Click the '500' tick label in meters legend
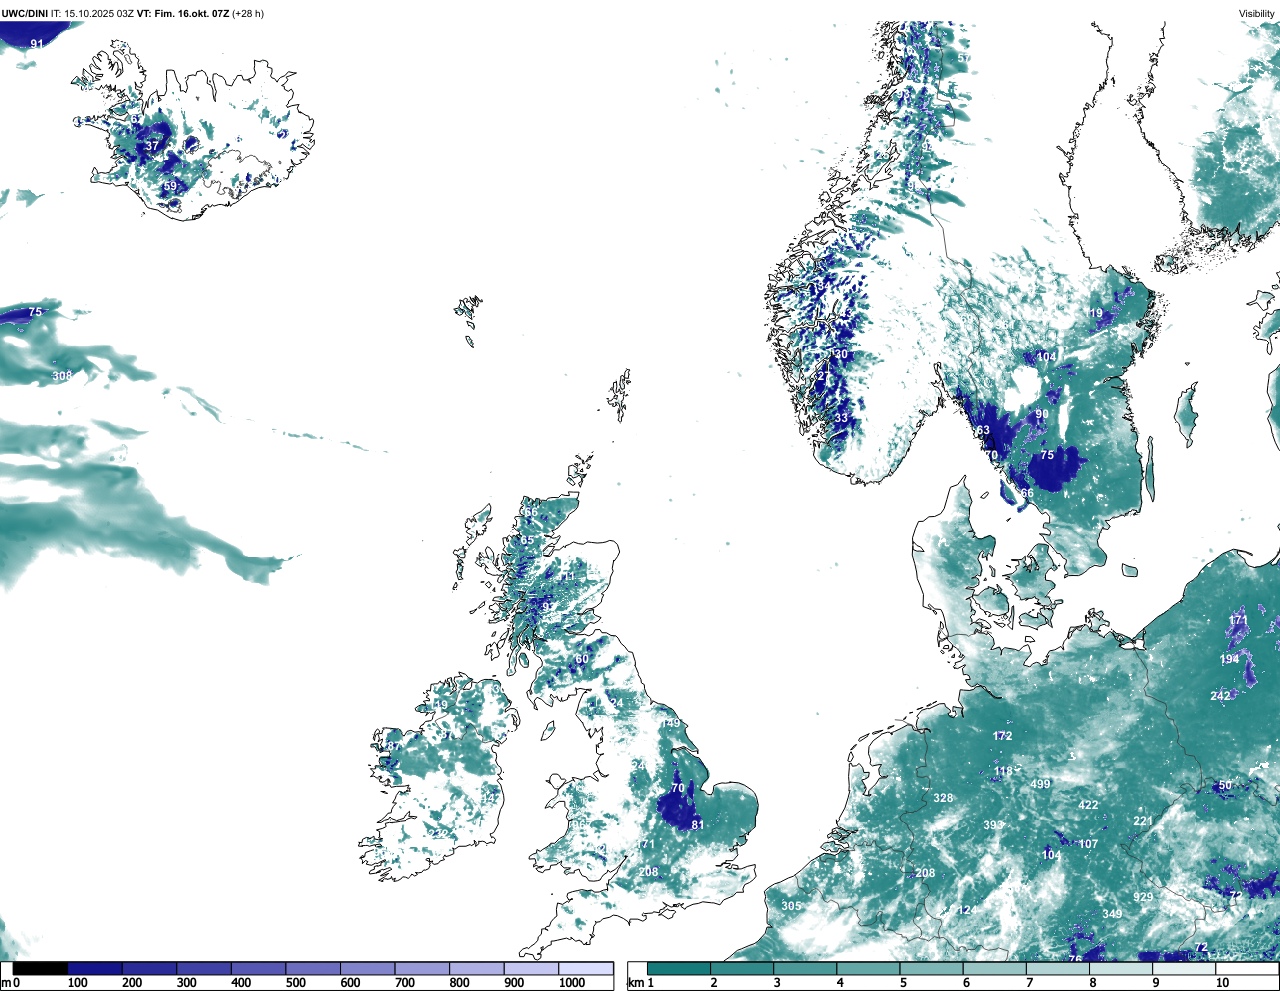The image size is (1280, 991). point(295,983)
